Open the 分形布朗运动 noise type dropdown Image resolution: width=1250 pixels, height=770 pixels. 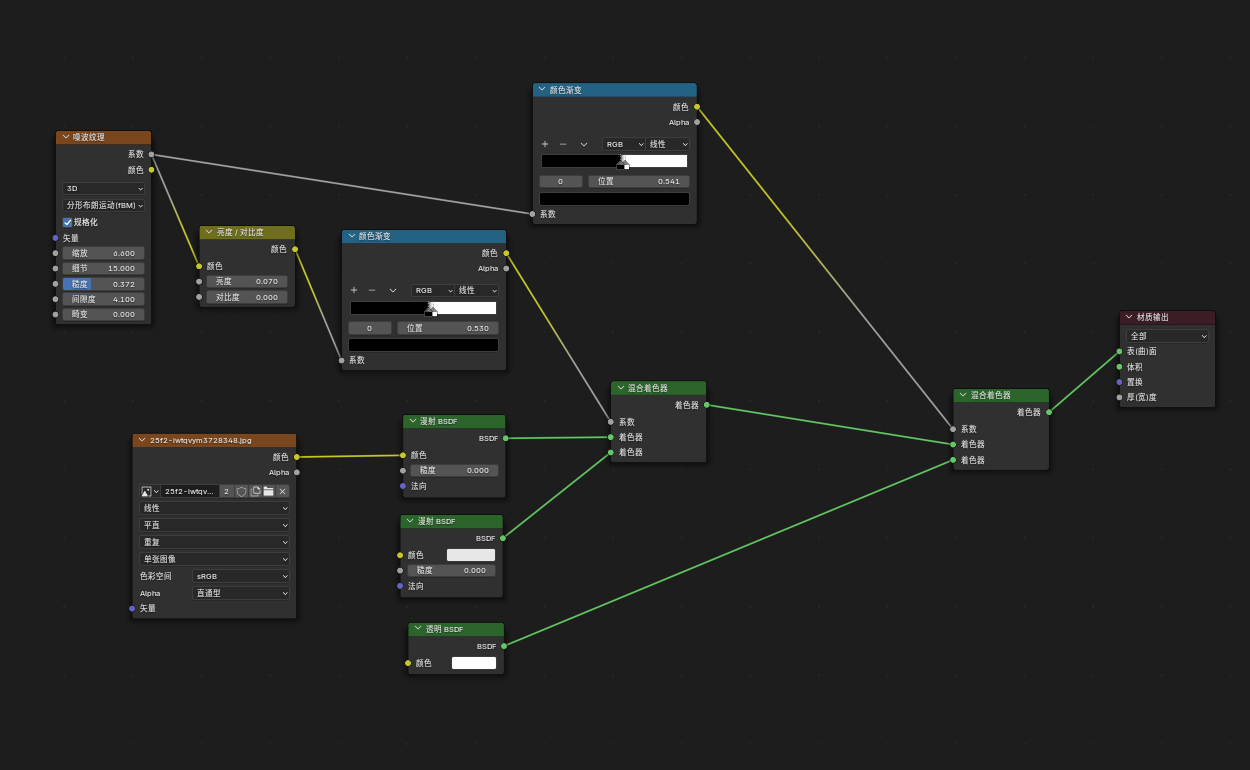(x=104, y=205)
